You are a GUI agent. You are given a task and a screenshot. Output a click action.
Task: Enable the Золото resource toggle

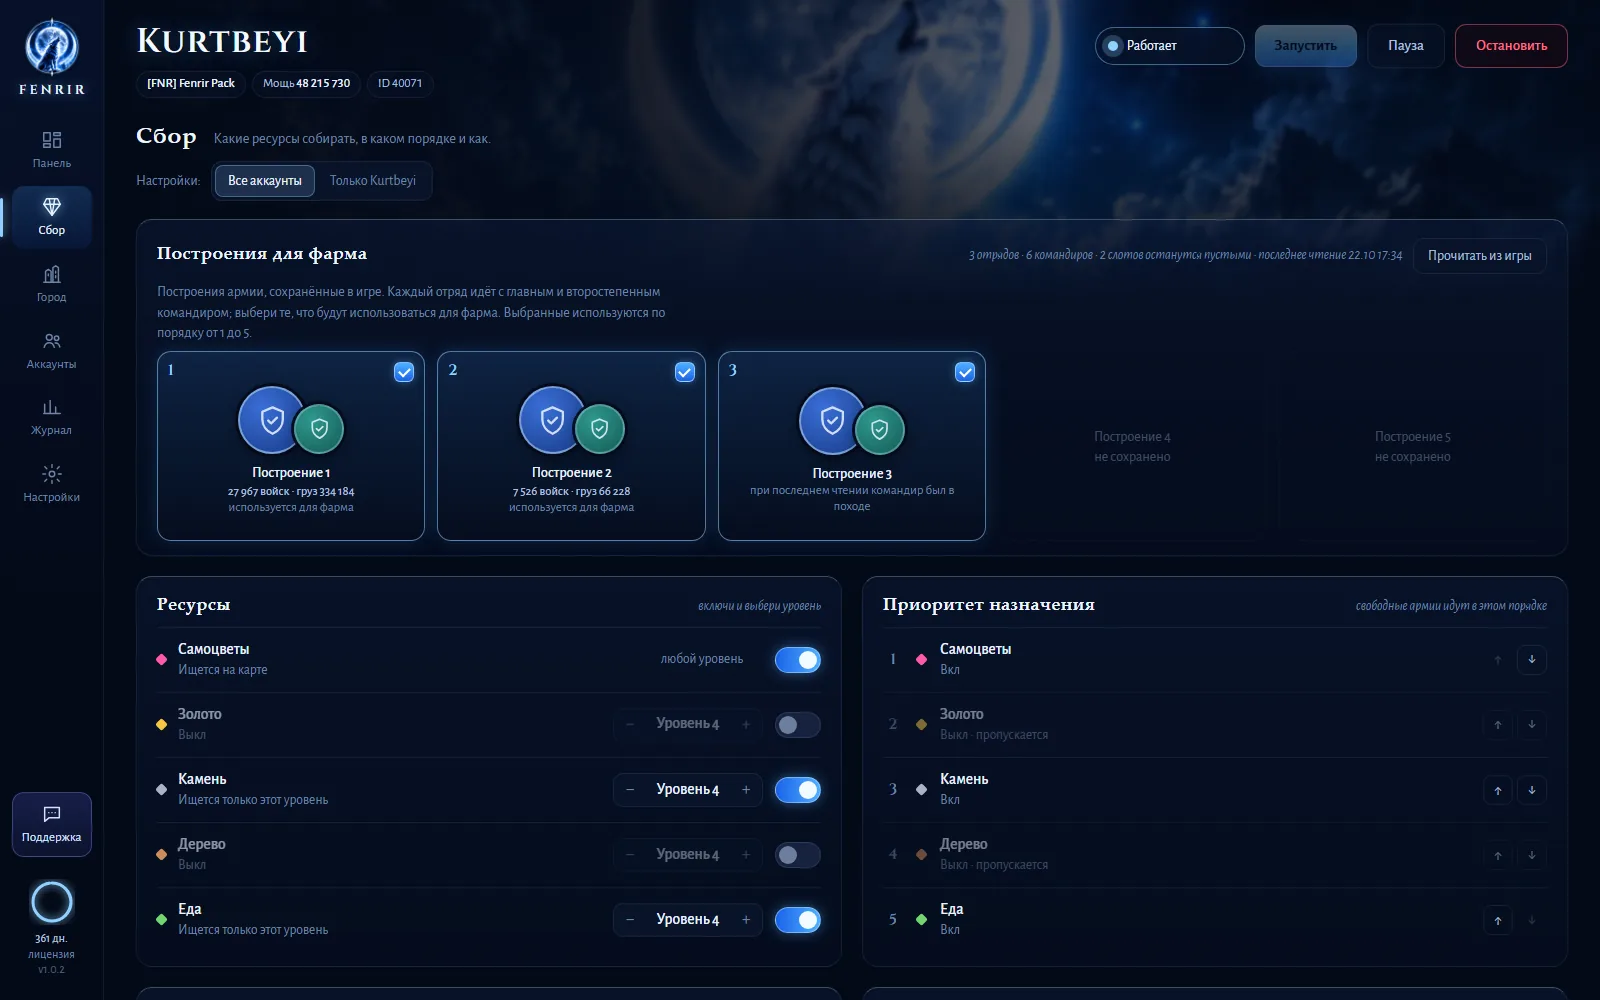[x=798, y=725]
